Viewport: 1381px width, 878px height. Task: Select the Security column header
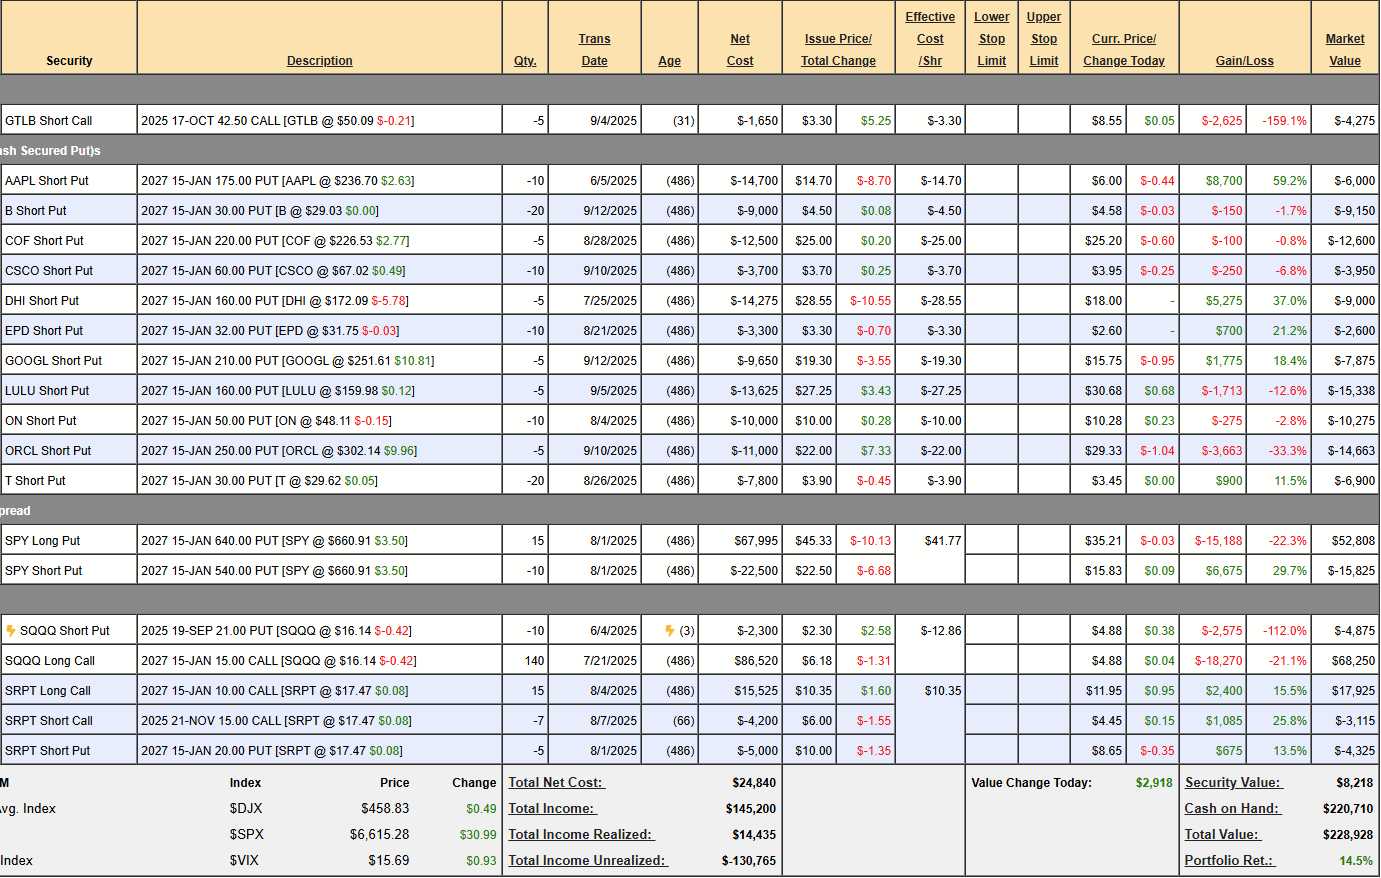point(69,61)
